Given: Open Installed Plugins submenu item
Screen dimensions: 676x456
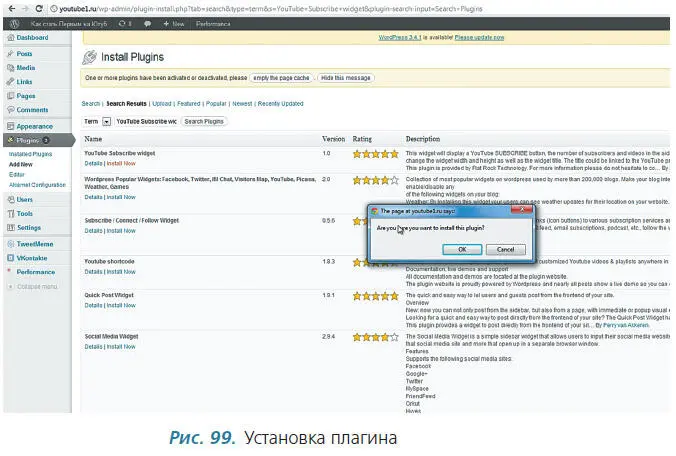Looking at the screenshot, I should [x=30, y=154].
